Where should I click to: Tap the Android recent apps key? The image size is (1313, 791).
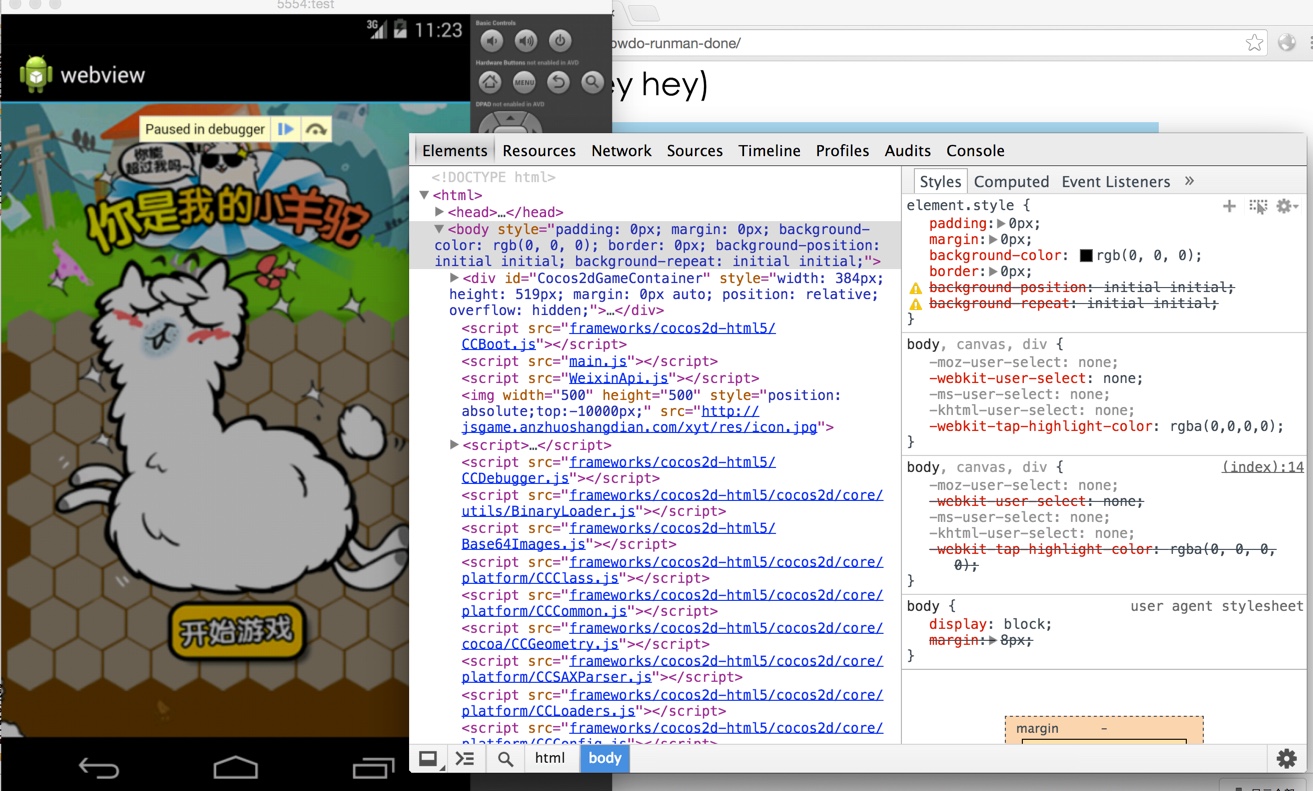click(374, 768)
